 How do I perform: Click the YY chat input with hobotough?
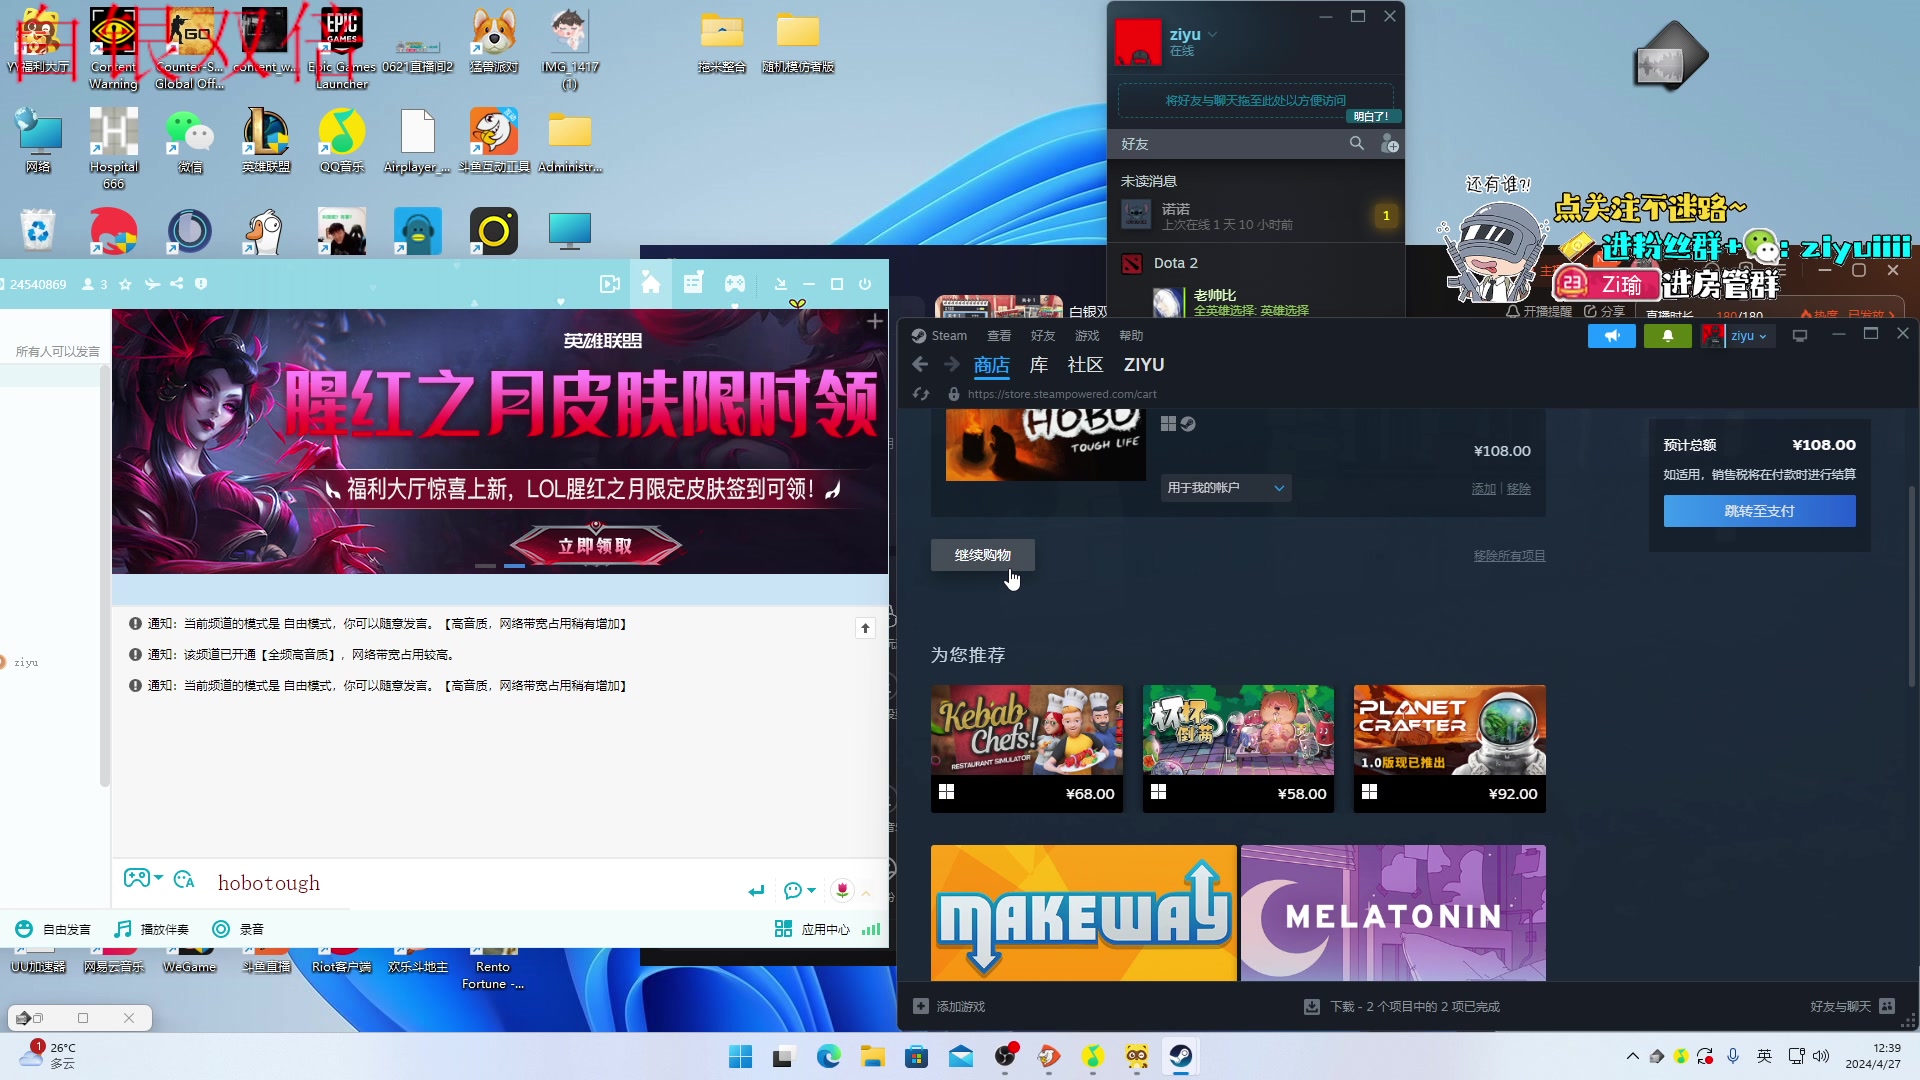[475, 883]
